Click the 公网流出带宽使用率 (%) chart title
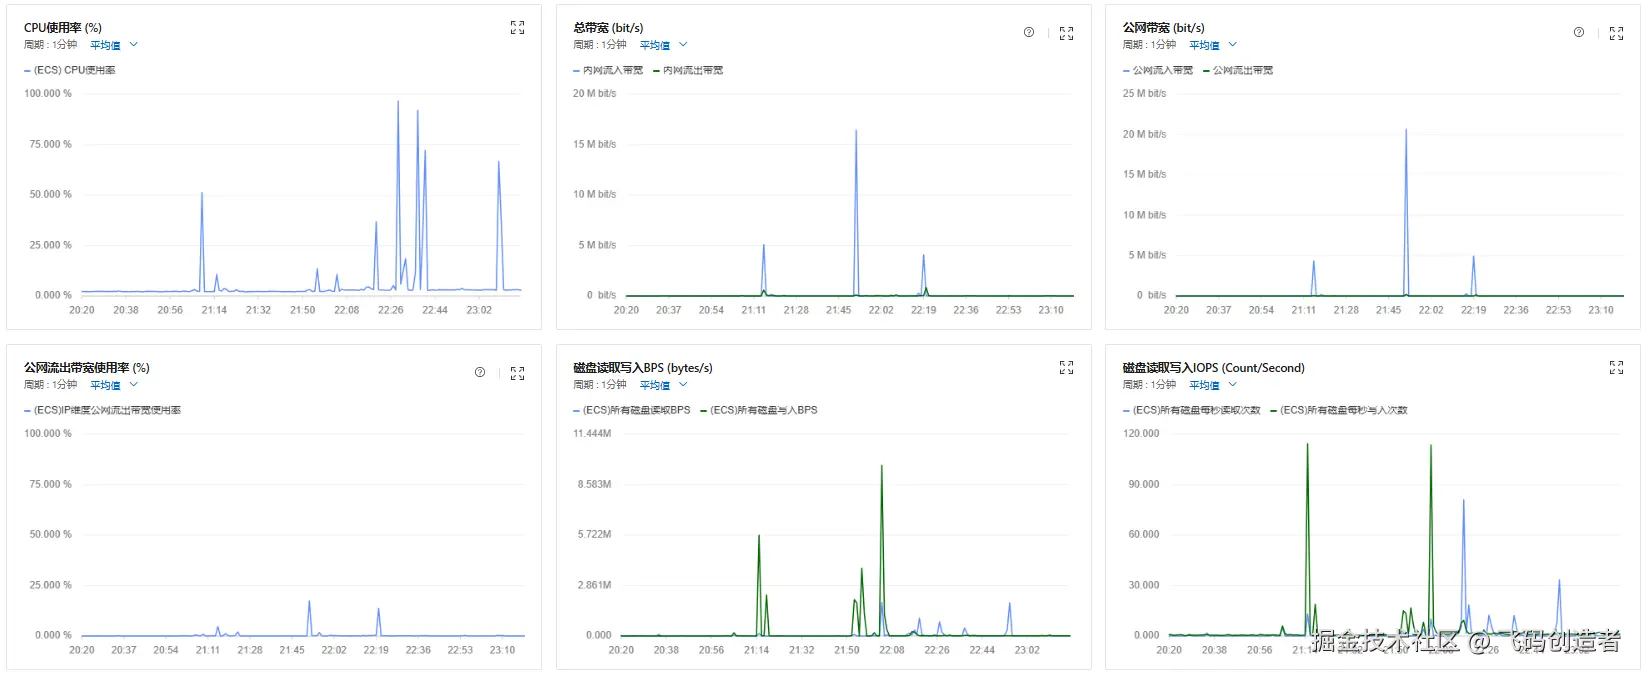This screenshot has height=675, width=1642. [x=87, y=368]
